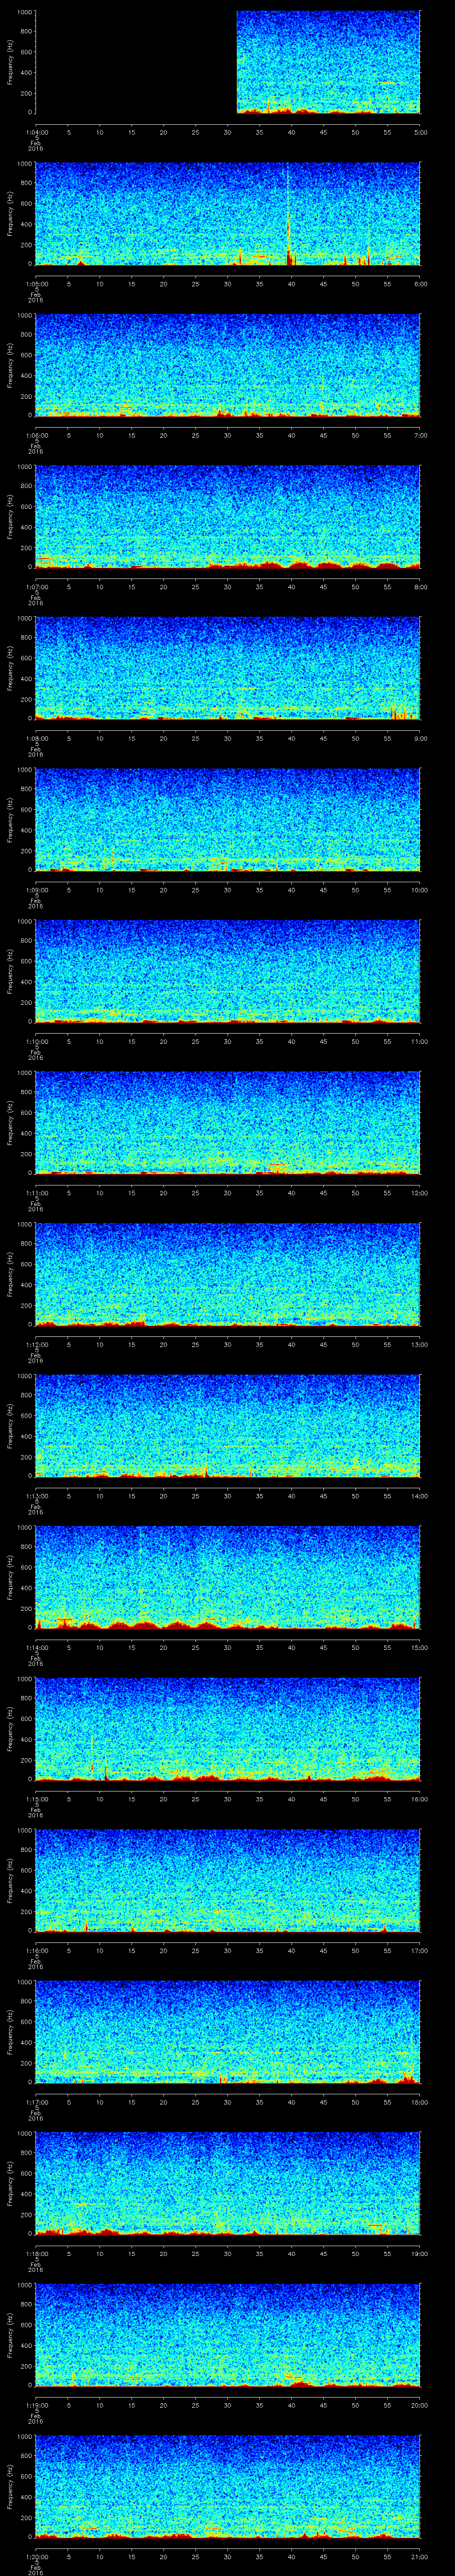Select the spectrogram panel starting at 1:14:00
Viewport: 455px width, 2576px height.
228,1577
